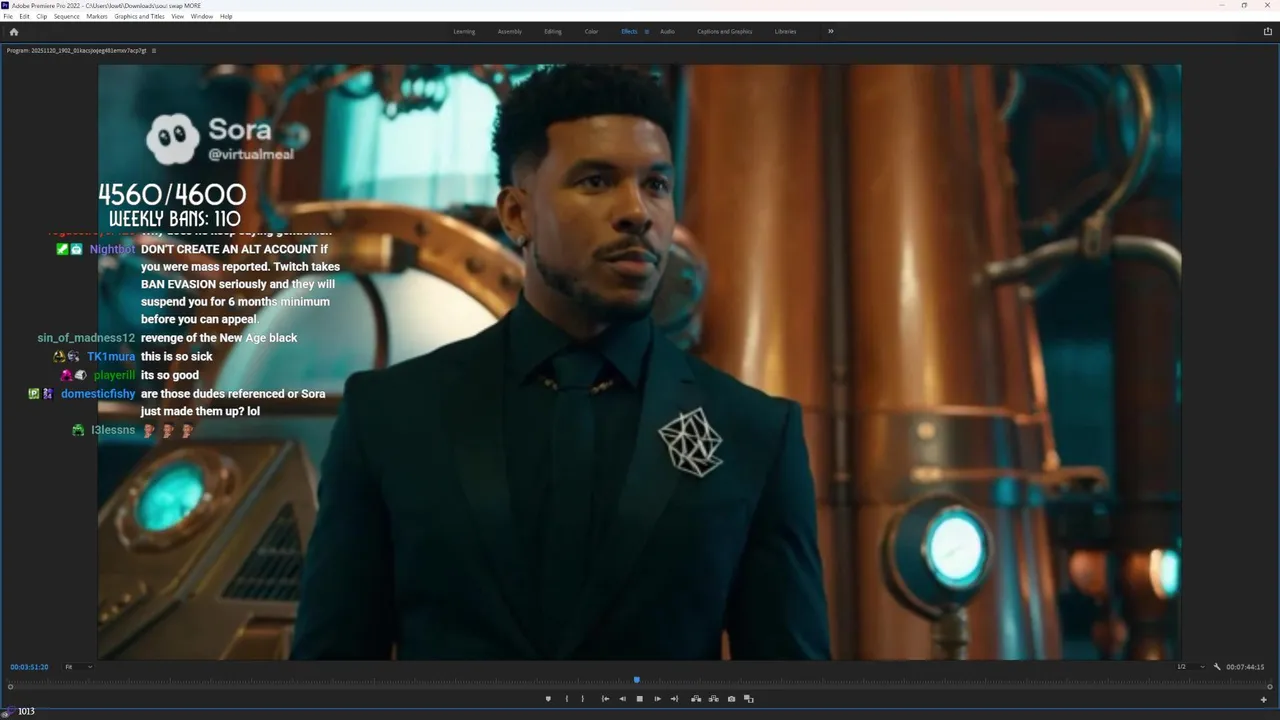Screen dimensions: 1280x720
Task: Open the Program panel menu icon
Action: point(153,50)
